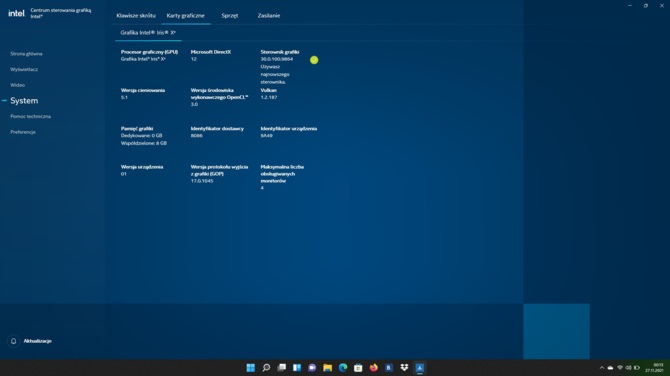Click the Procesor graficzny (GPU) heading

click(149, 52)
